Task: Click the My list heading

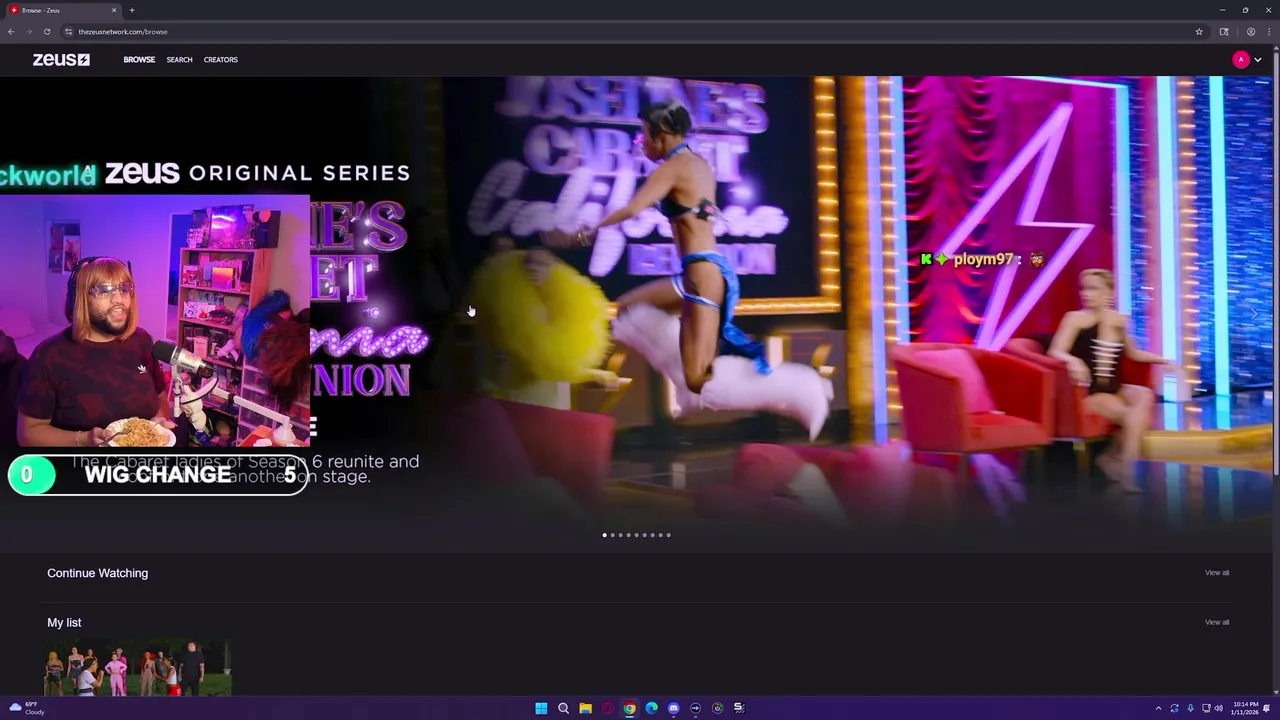Action: click(x=64, y=622)
